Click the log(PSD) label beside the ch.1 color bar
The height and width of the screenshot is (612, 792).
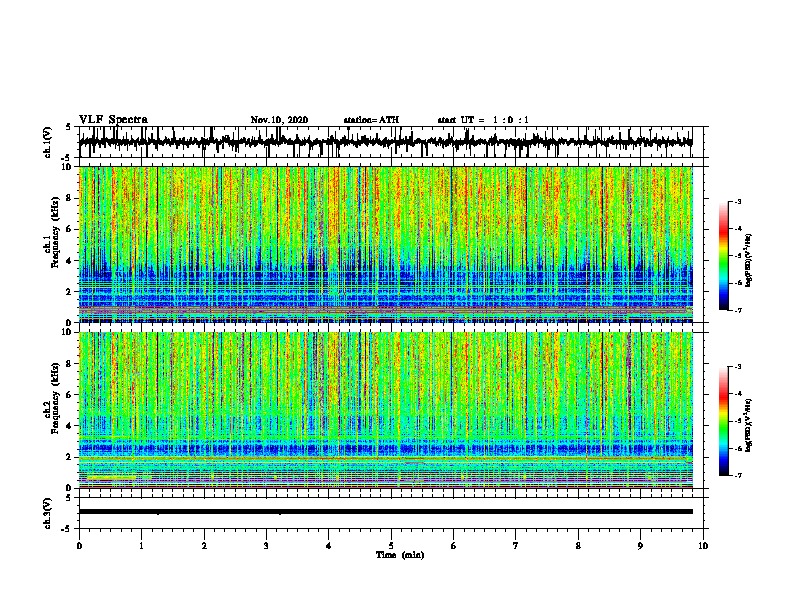click(x=749, y=260)
